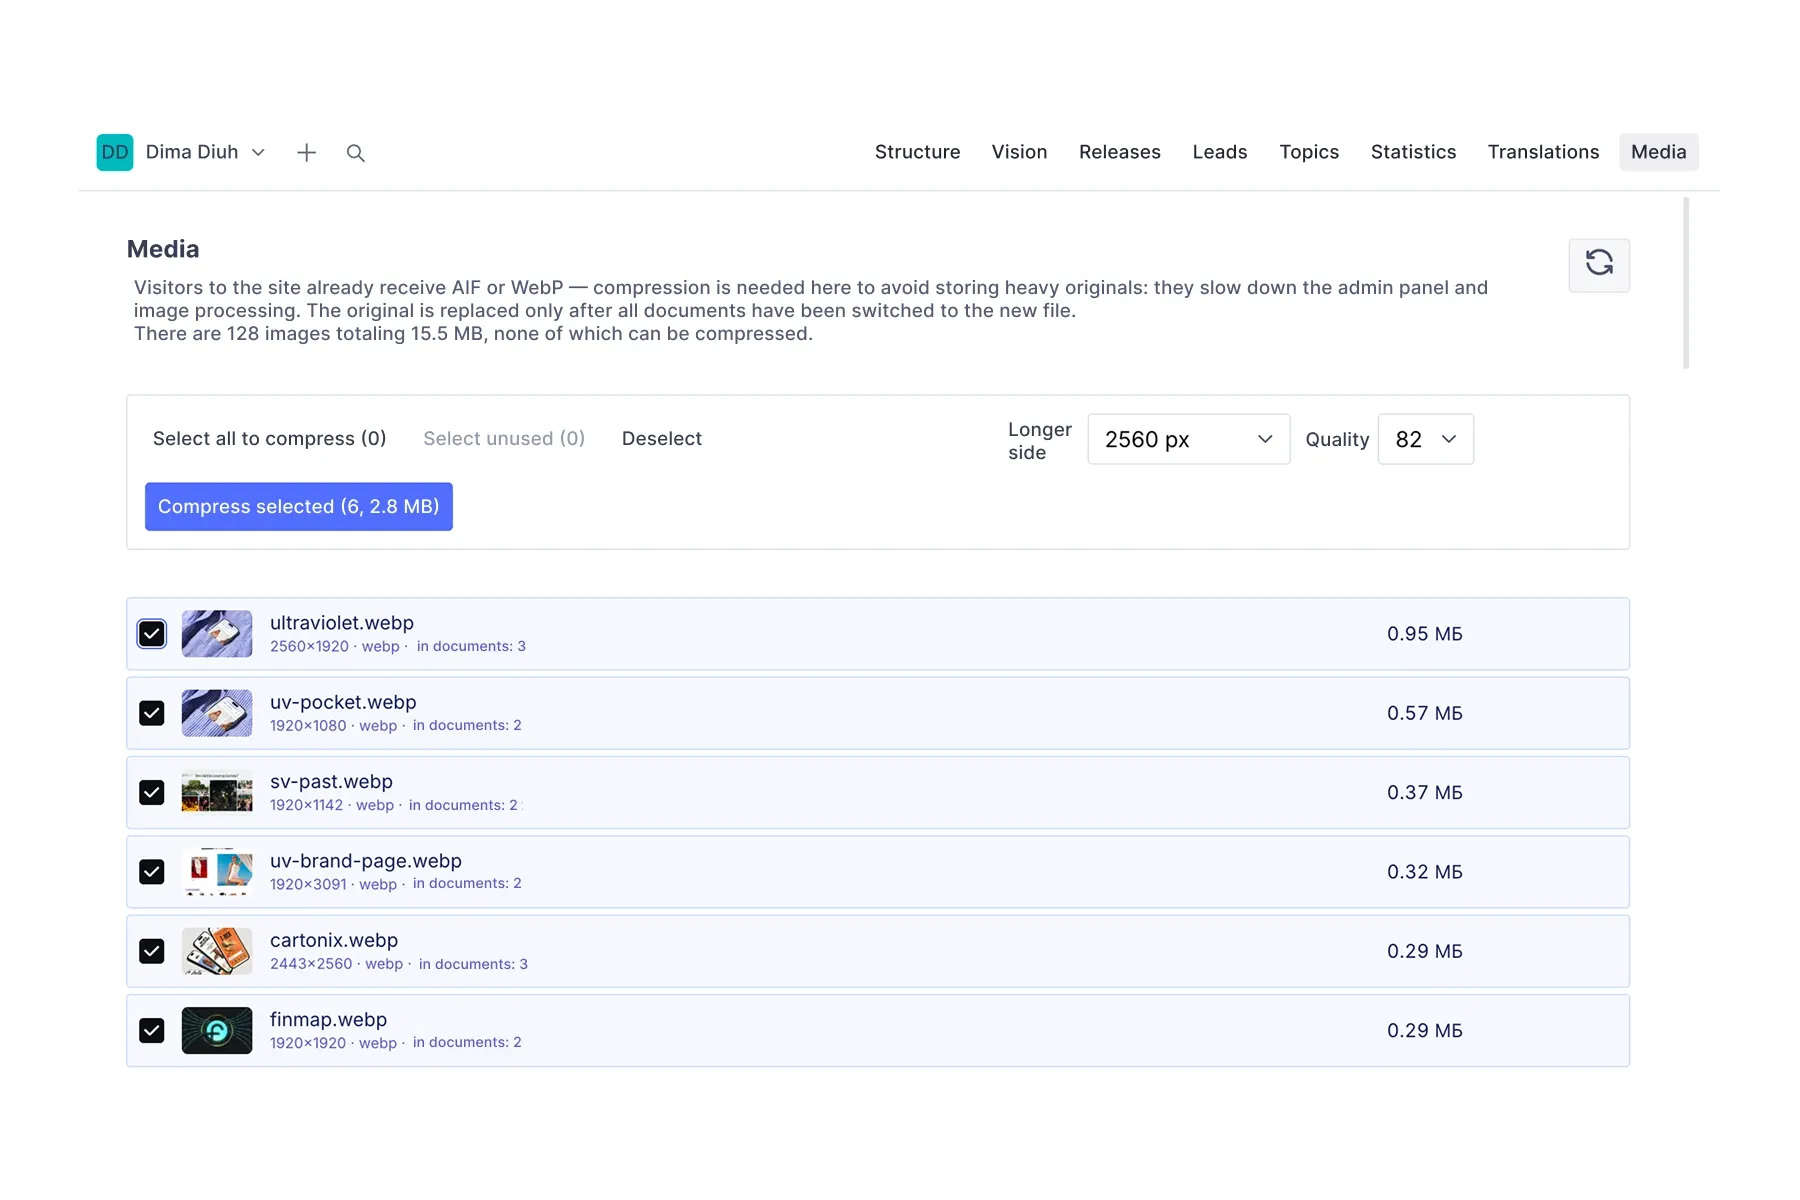Screen dimensions: 1800x1200
Task: Click Select all to compress (0)
Action: [270, 439]
